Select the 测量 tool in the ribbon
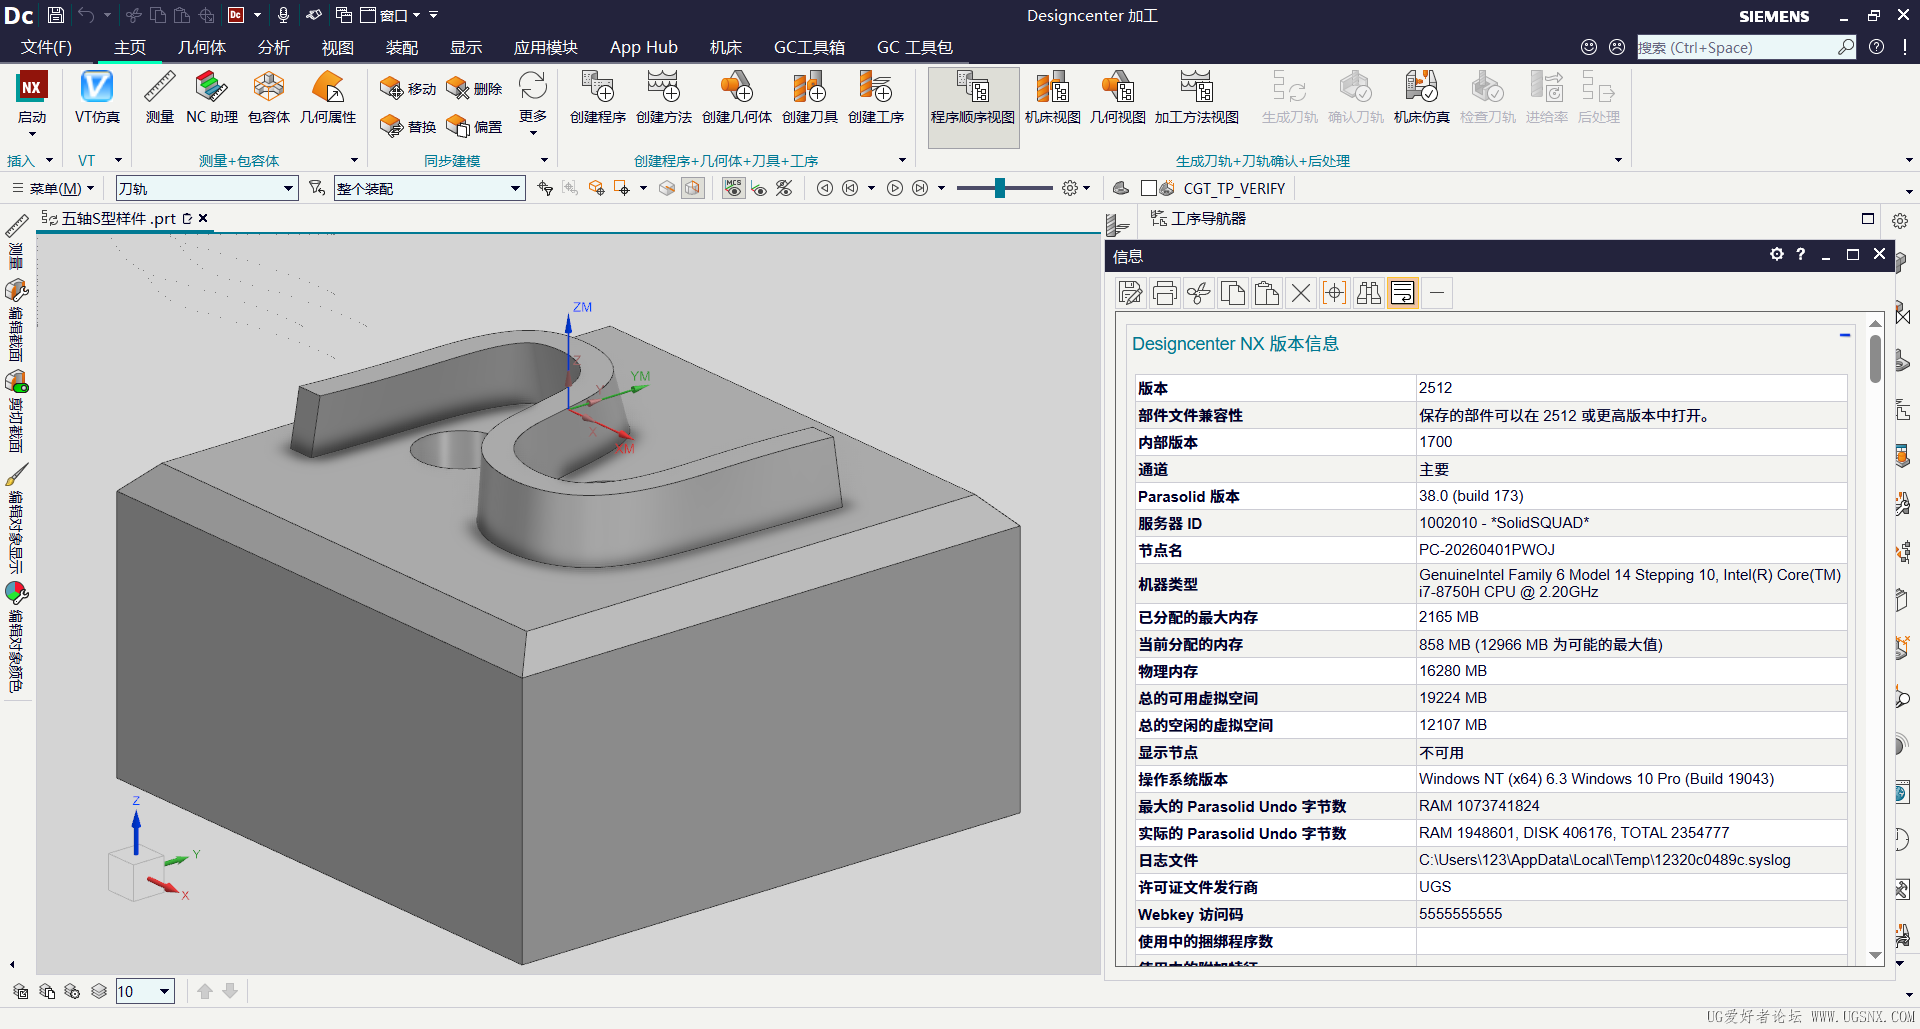This screenshot has width=1920, height=1029. click(x=160, y=98)
